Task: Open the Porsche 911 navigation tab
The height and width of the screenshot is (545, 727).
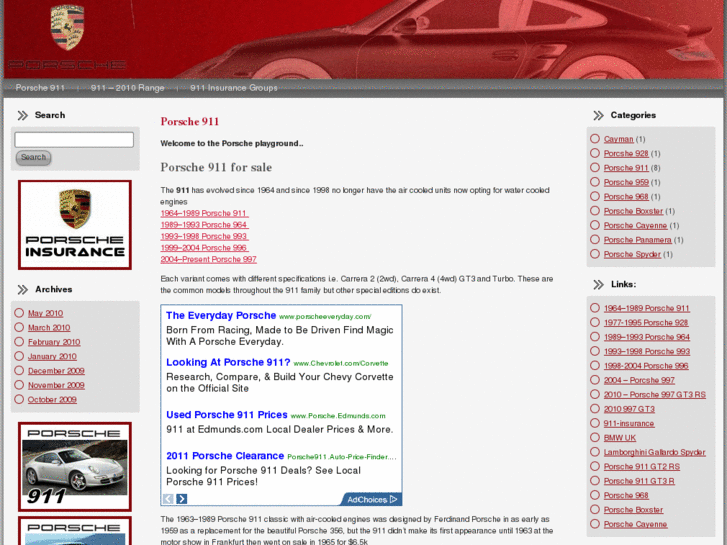Action: tap(39, 88)
